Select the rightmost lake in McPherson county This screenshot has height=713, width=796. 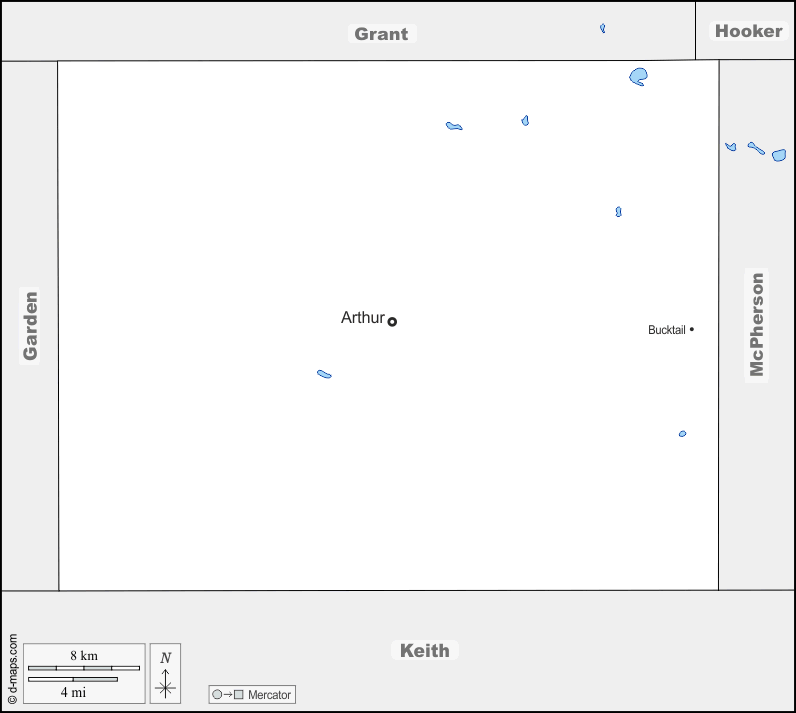point(779,155)
